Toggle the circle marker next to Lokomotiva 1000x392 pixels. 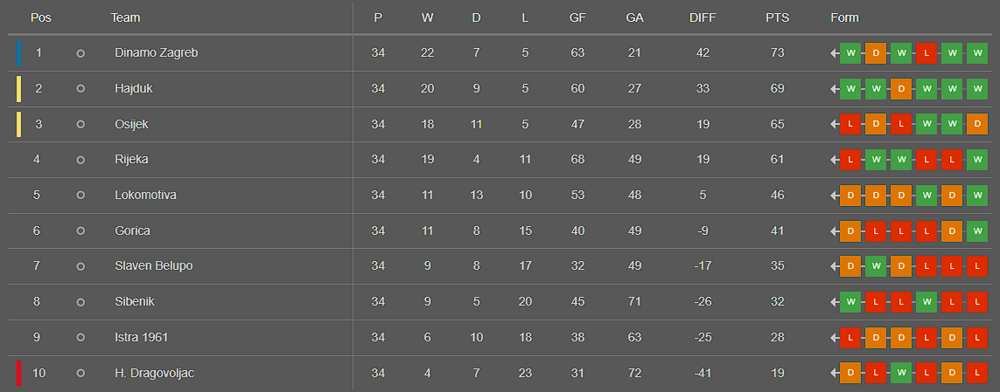point(80,196)
